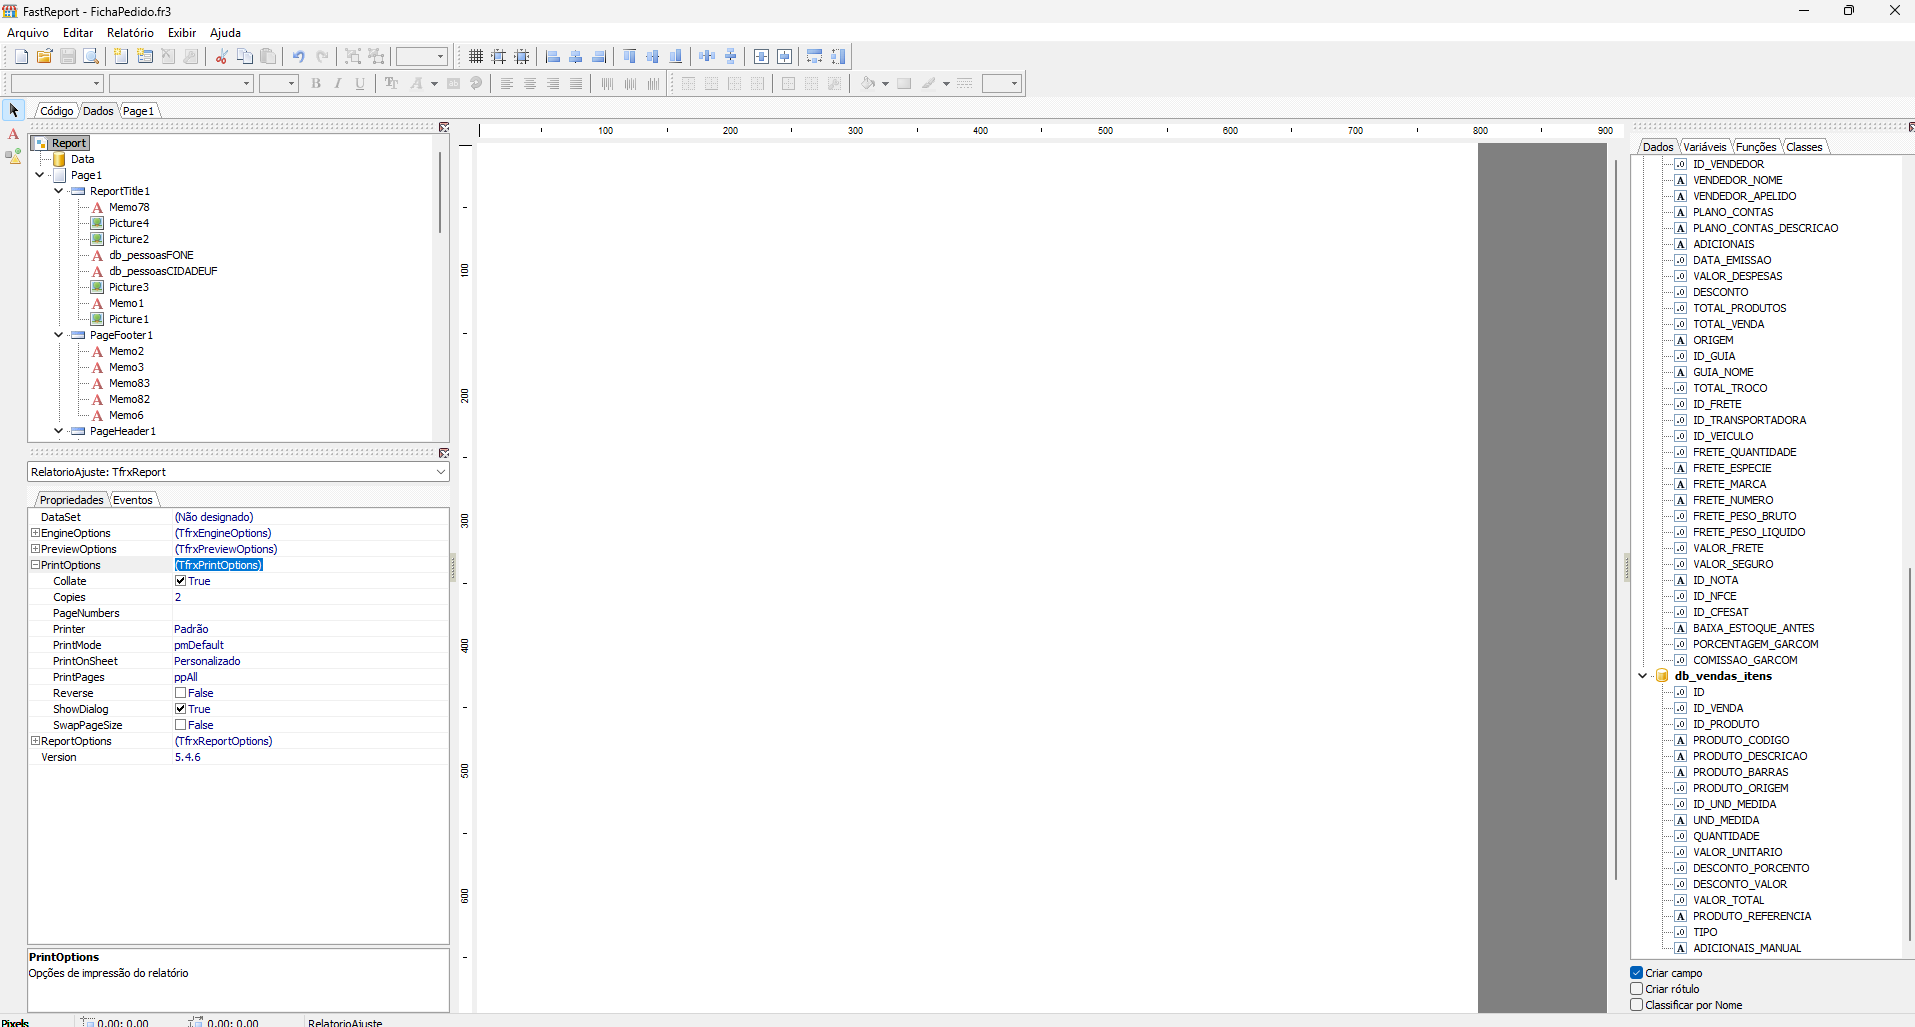This screenshot has height=1027, width=1915.
Task: Click the Cut scissors icon
Action: click(221, 56)
